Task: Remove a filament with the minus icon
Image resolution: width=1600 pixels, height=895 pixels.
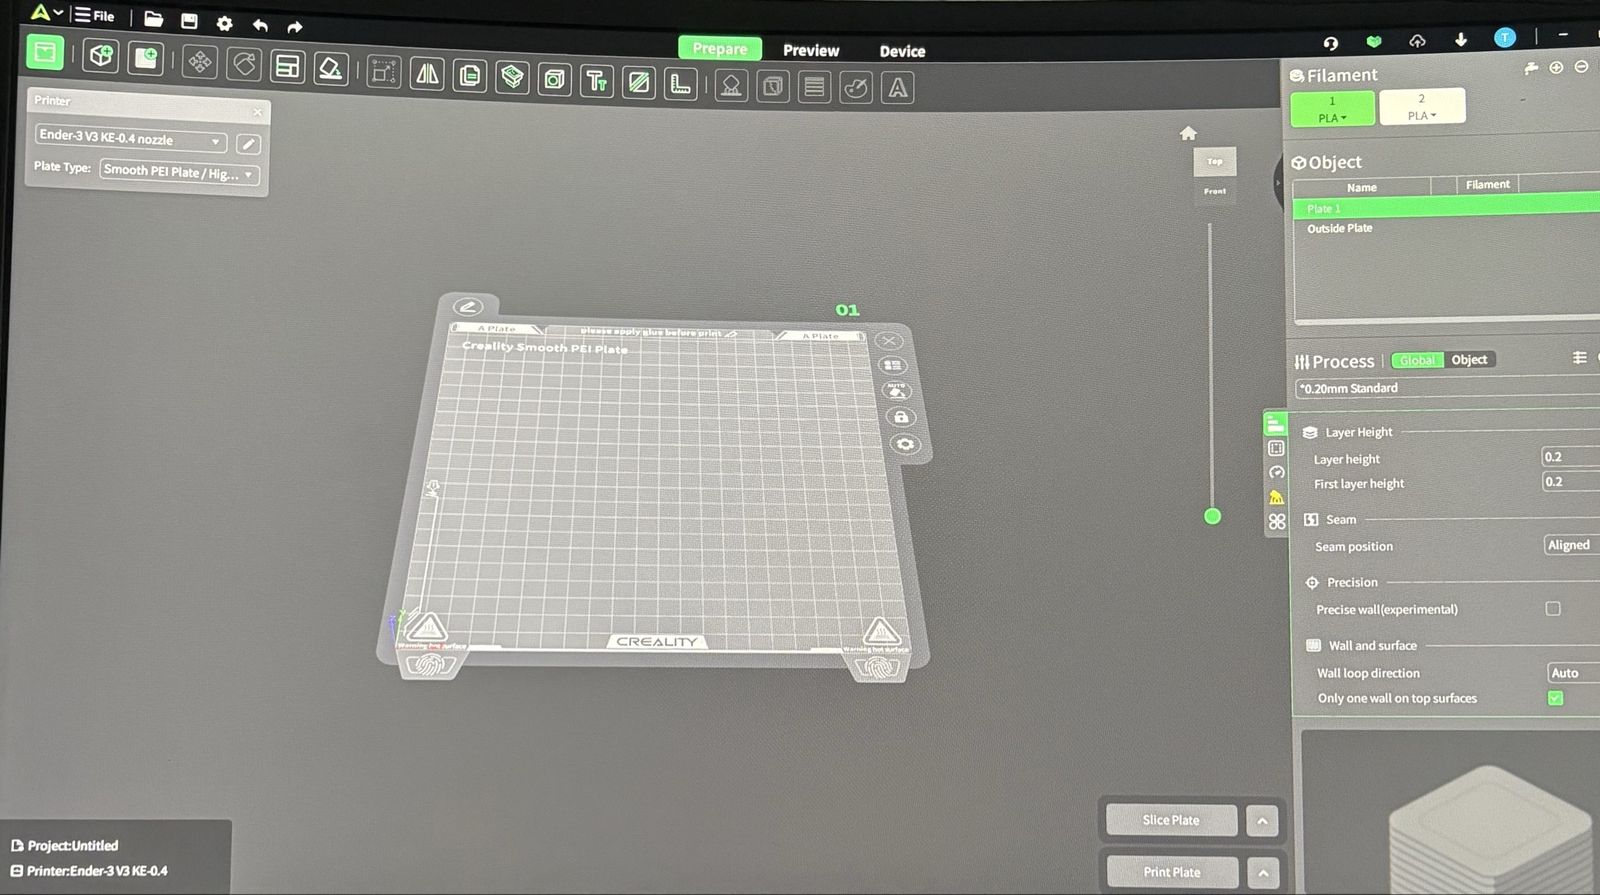Action: click(1581, 67)
